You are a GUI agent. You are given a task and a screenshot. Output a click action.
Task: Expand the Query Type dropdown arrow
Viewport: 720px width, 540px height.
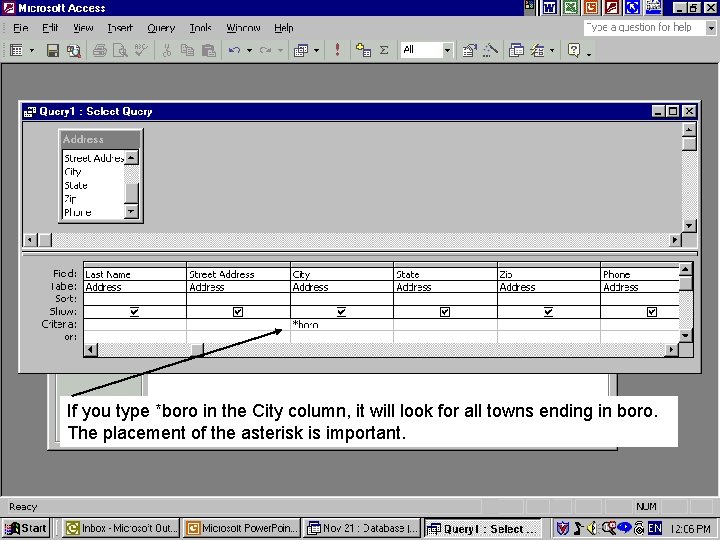click(316, 50)
